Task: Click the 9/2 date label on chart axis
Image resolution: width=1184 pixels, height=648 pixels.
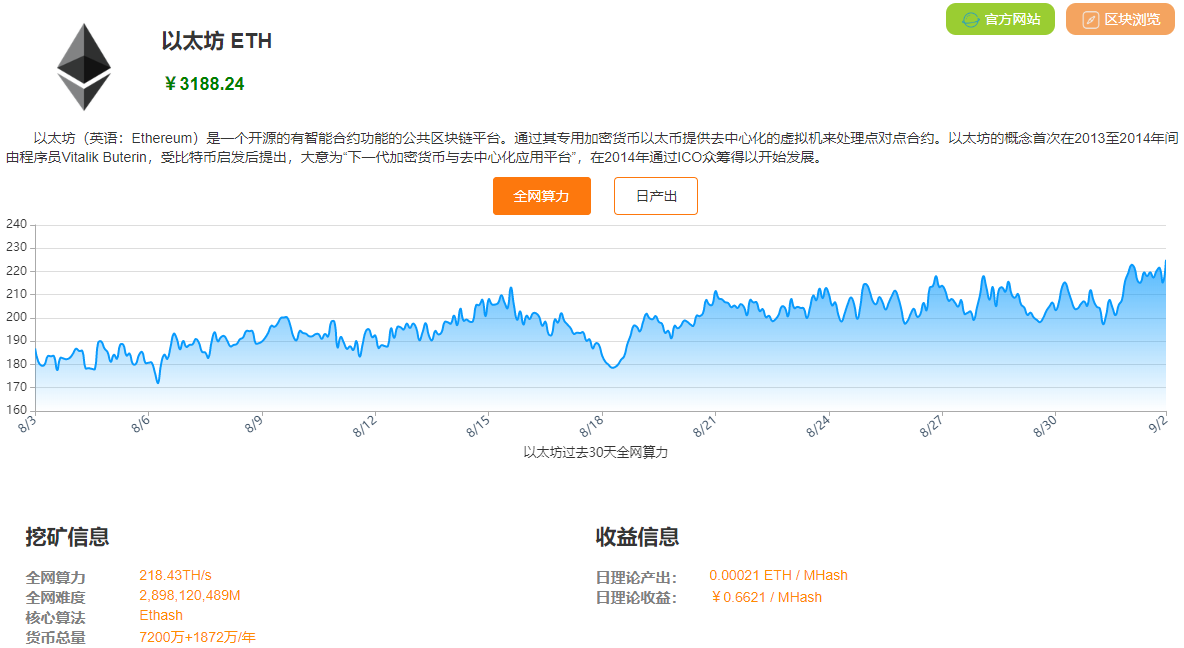Action: click(1158, 424)
